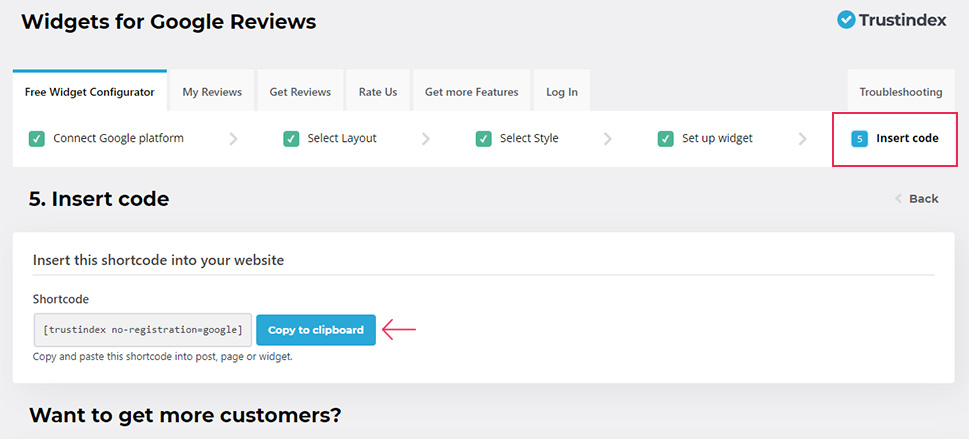Click the Insert this shortcode into your website text

coord(158,260)
